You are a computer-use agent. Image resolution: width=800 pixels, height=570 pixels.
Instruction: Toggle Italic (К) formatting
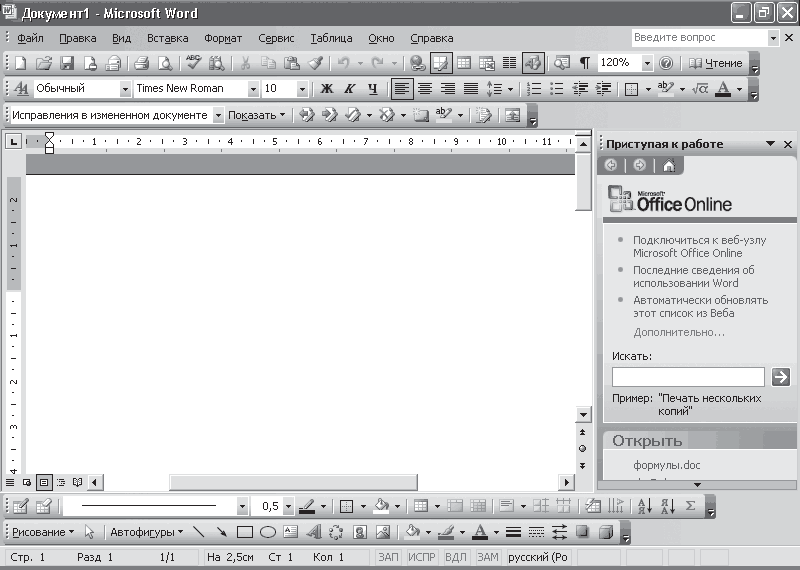[349, 89]
